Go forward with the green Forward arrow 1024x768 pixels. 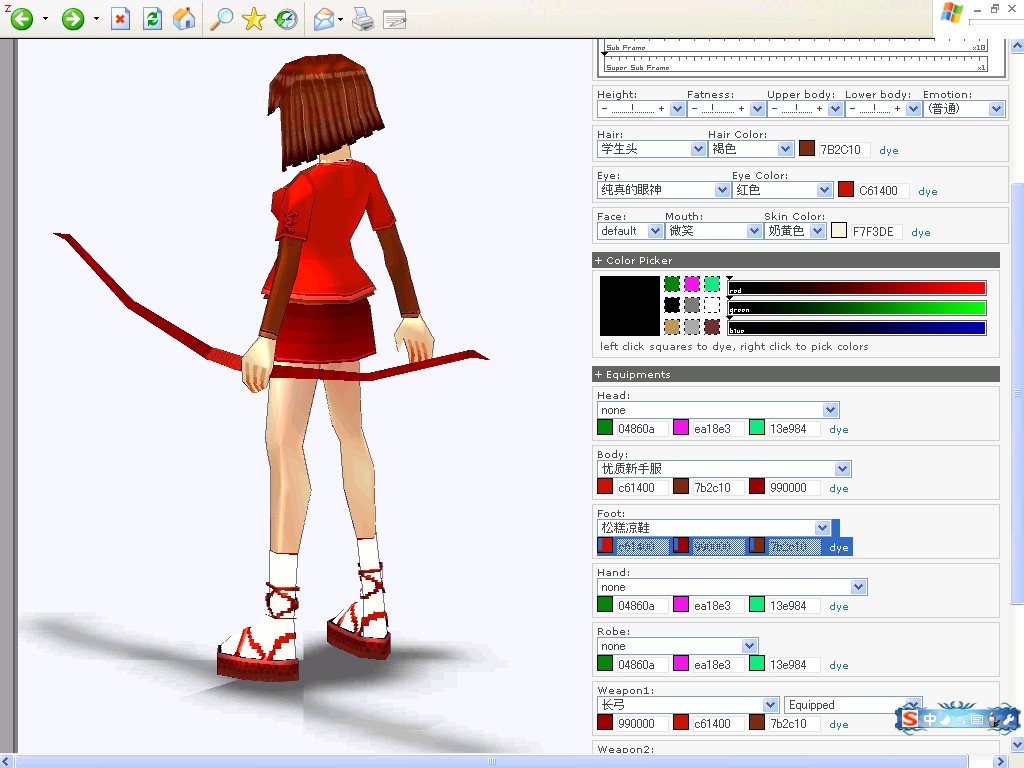tap(72, 18)
